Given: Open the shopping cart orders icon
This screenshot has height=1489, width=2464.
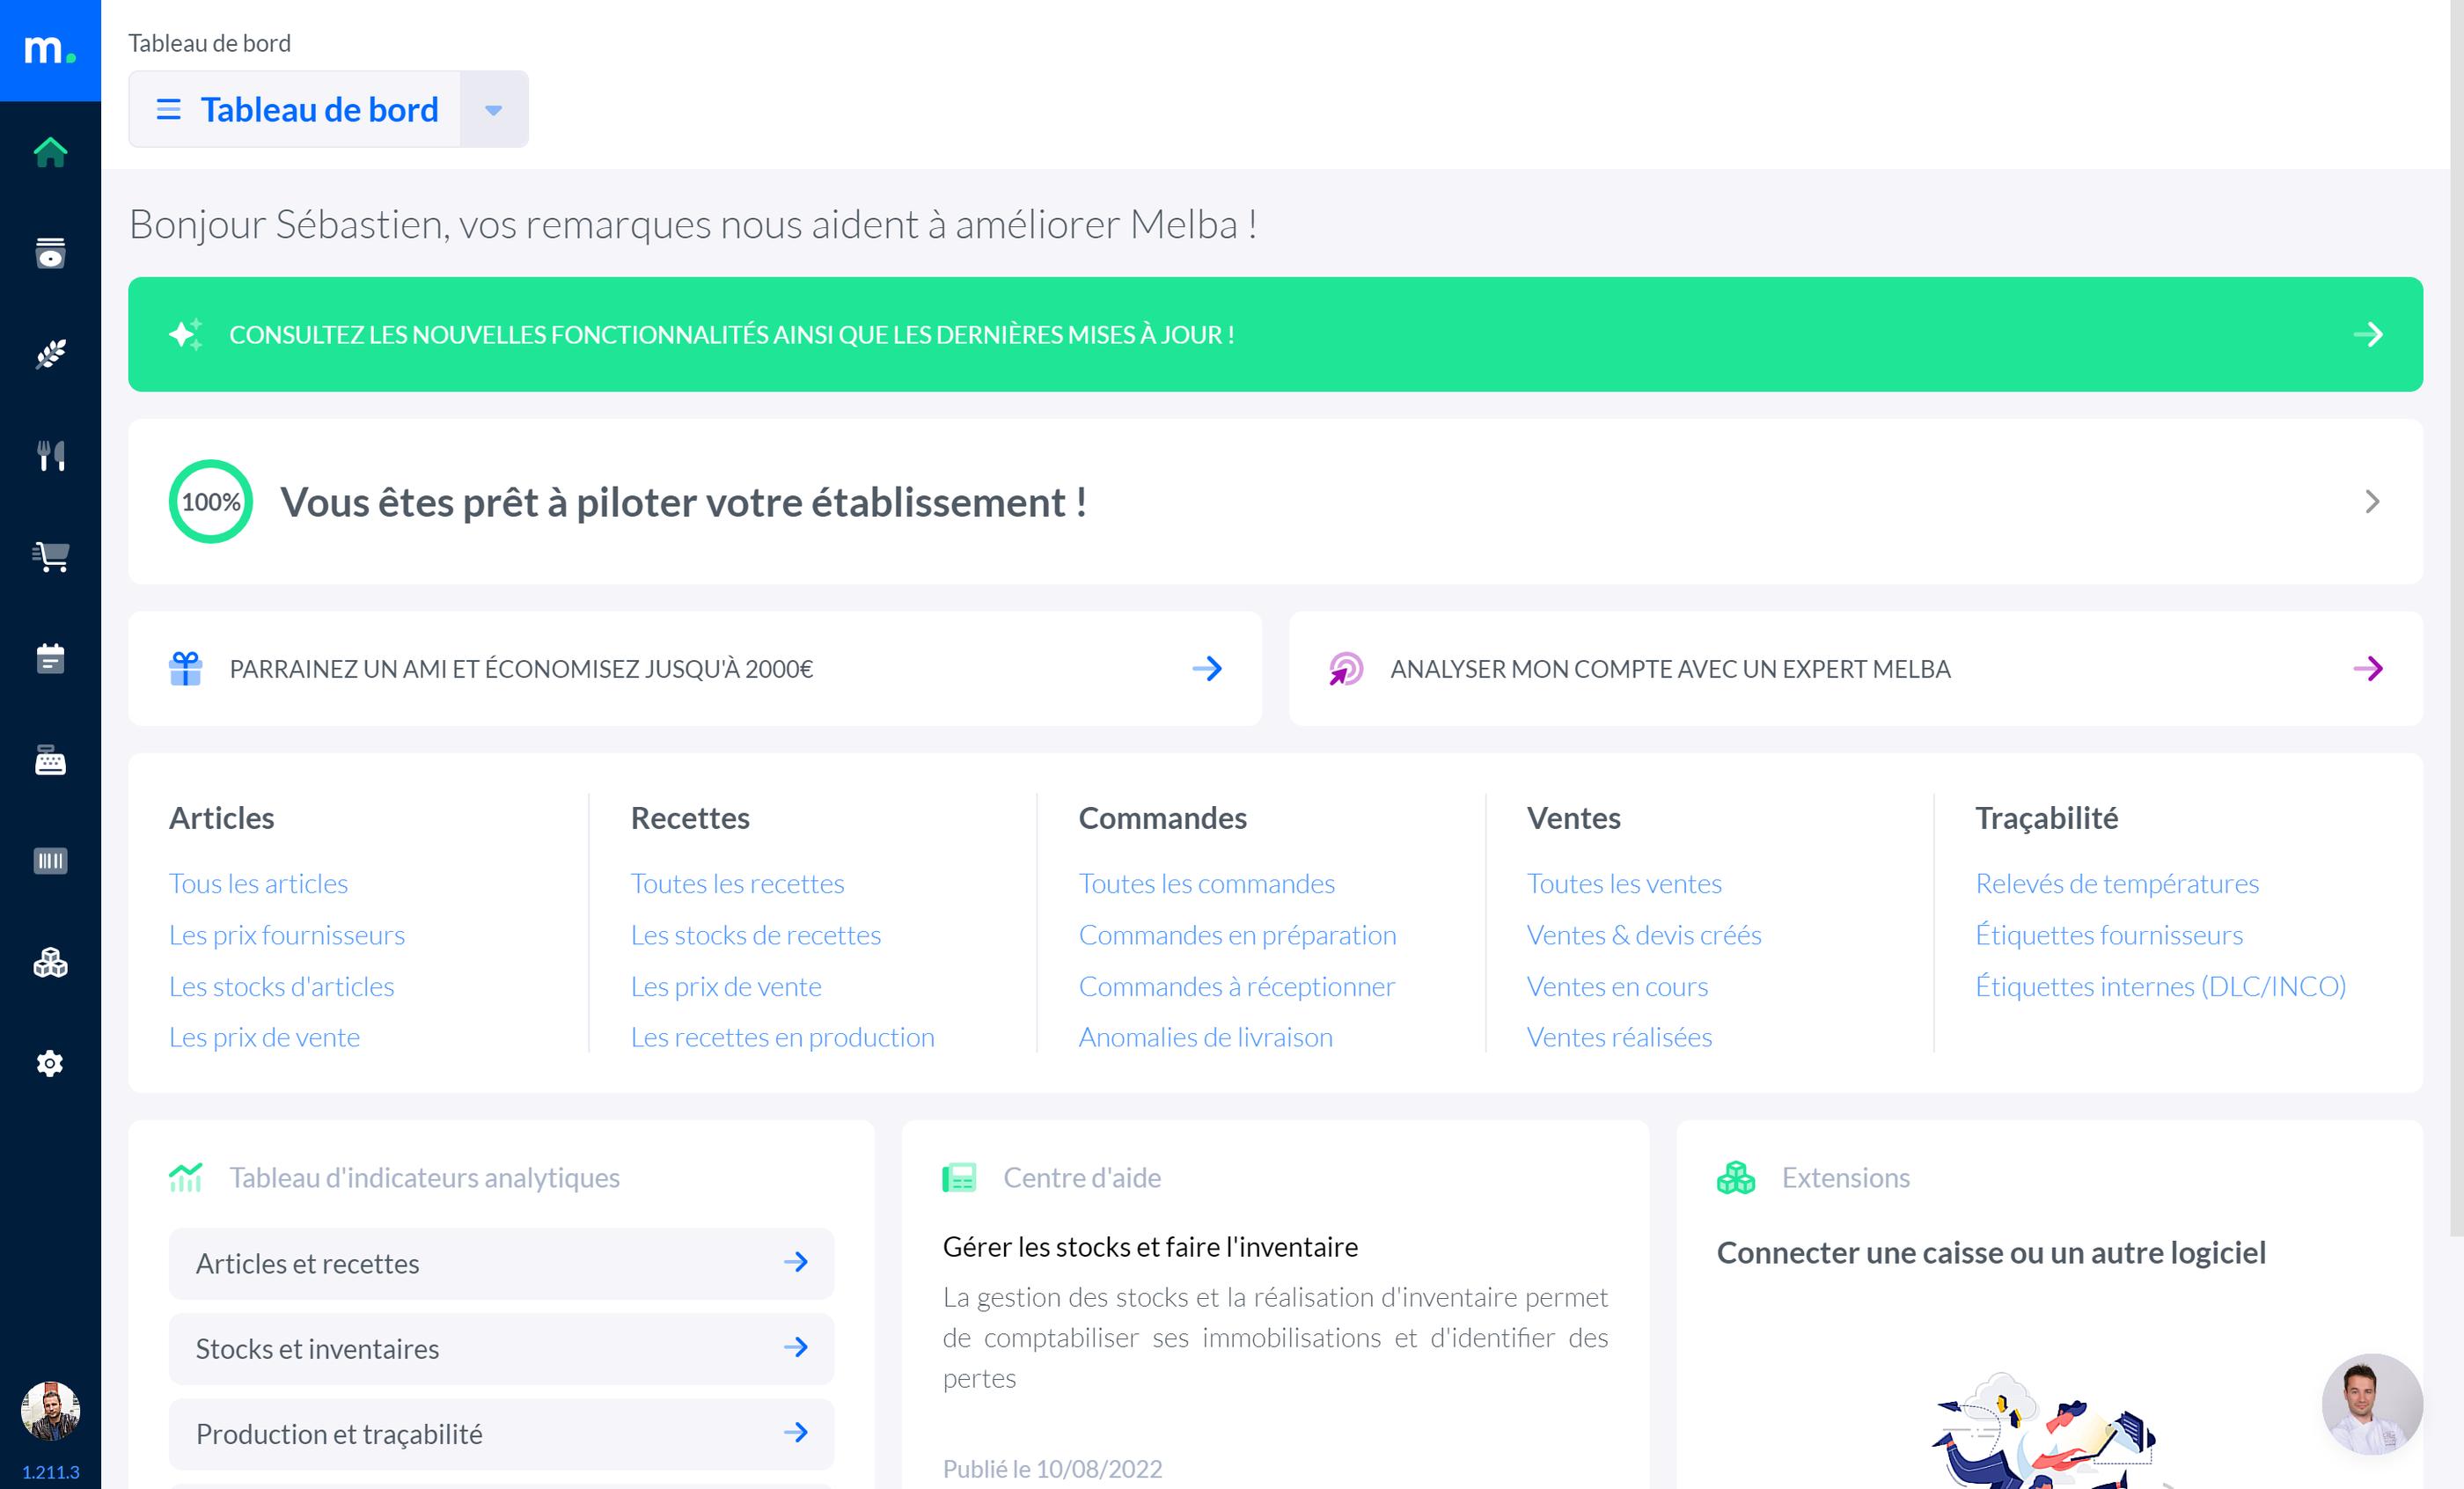Looking at the screenshot, I should 50,557.
